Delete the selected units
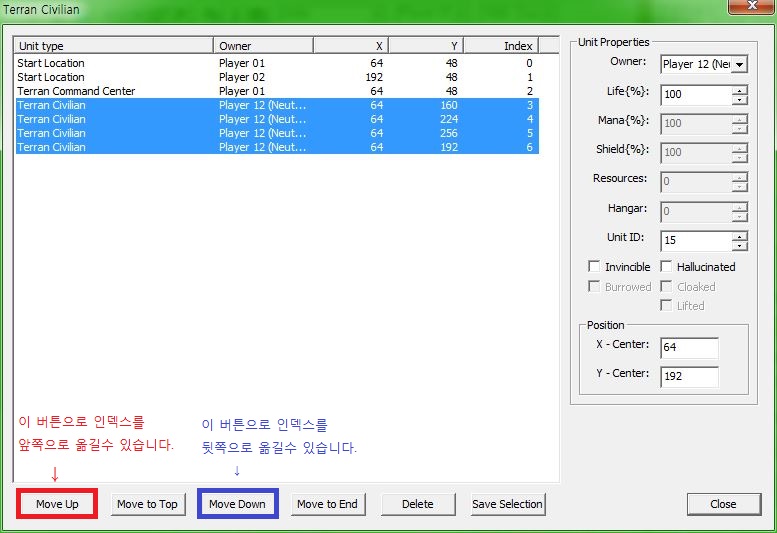 [418, 504]
